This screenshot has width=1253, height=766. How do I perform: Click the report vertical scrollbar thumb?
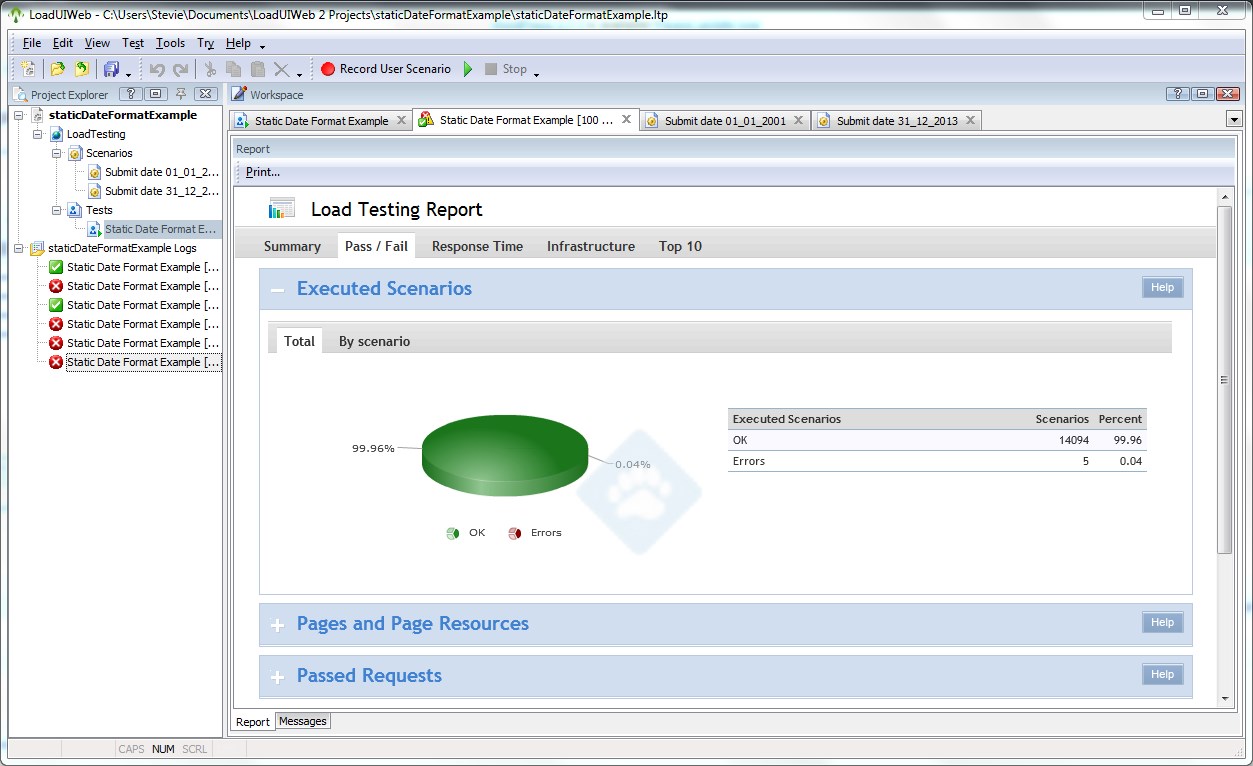pyautogui.click(x=1224, y=380)
